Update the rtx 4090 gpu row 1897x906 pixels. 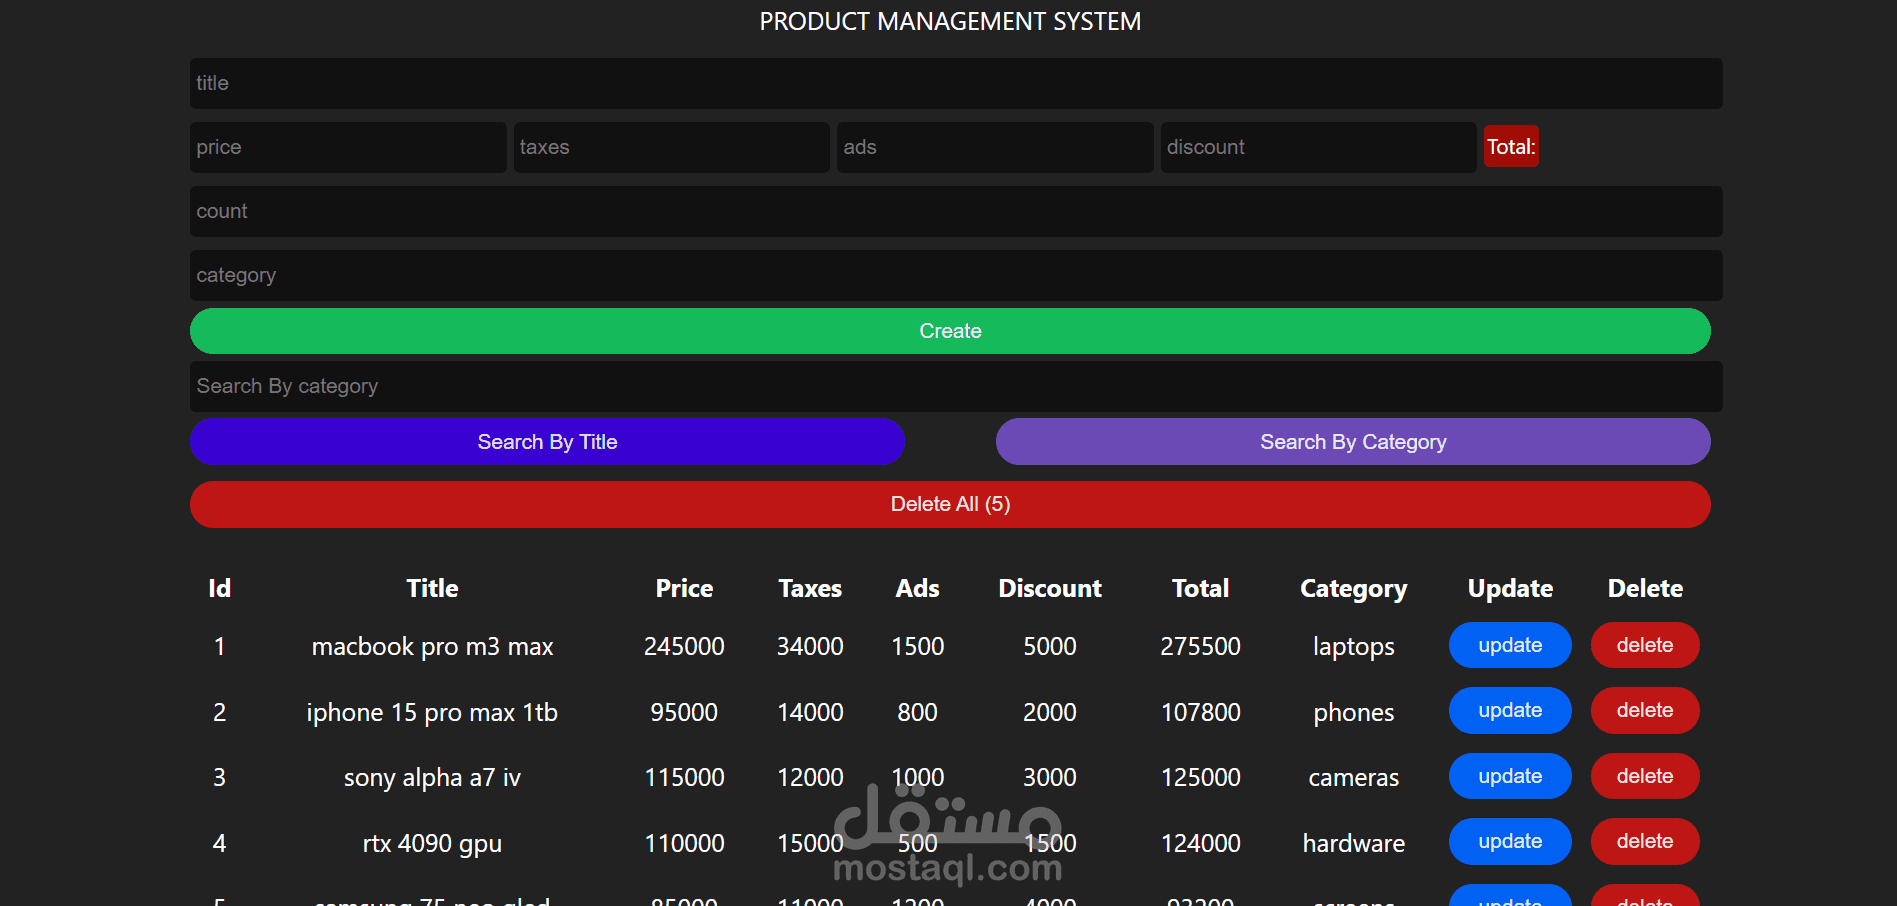tap(1510, 841)
